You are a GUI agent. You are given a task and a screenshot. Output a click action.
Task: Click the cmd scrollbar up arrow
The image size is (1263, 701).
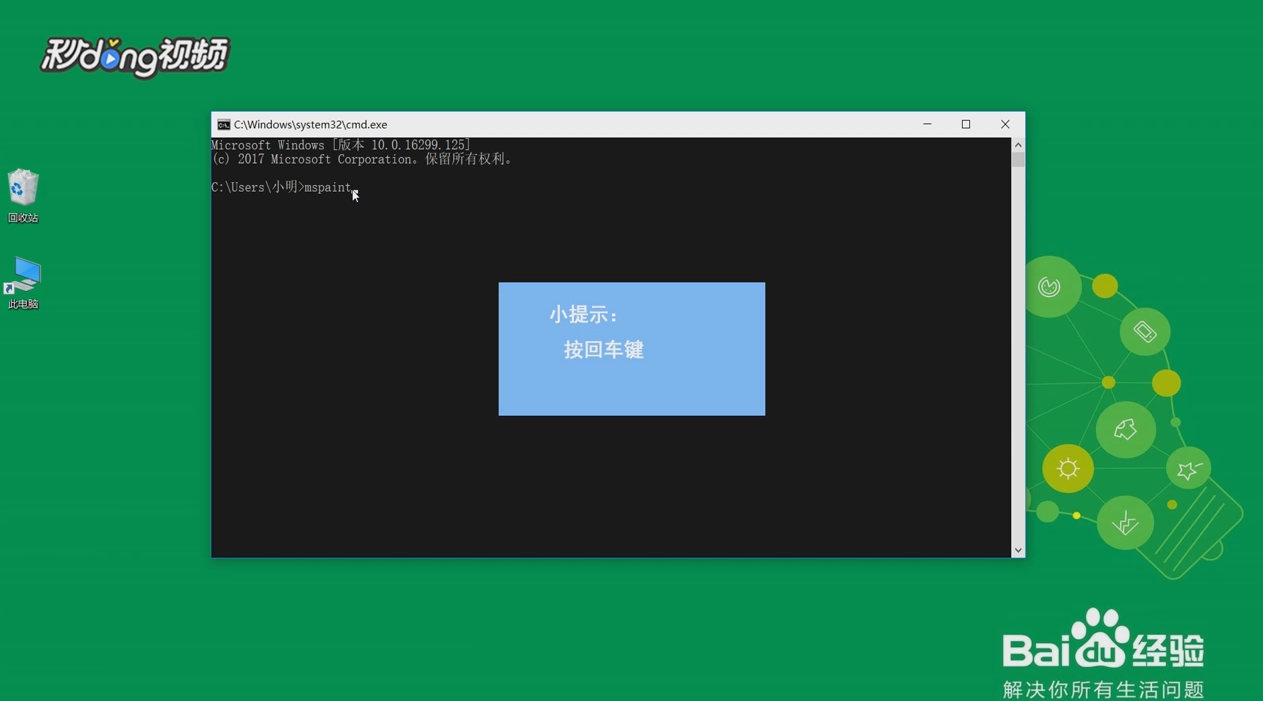[x=1018, y=145]
